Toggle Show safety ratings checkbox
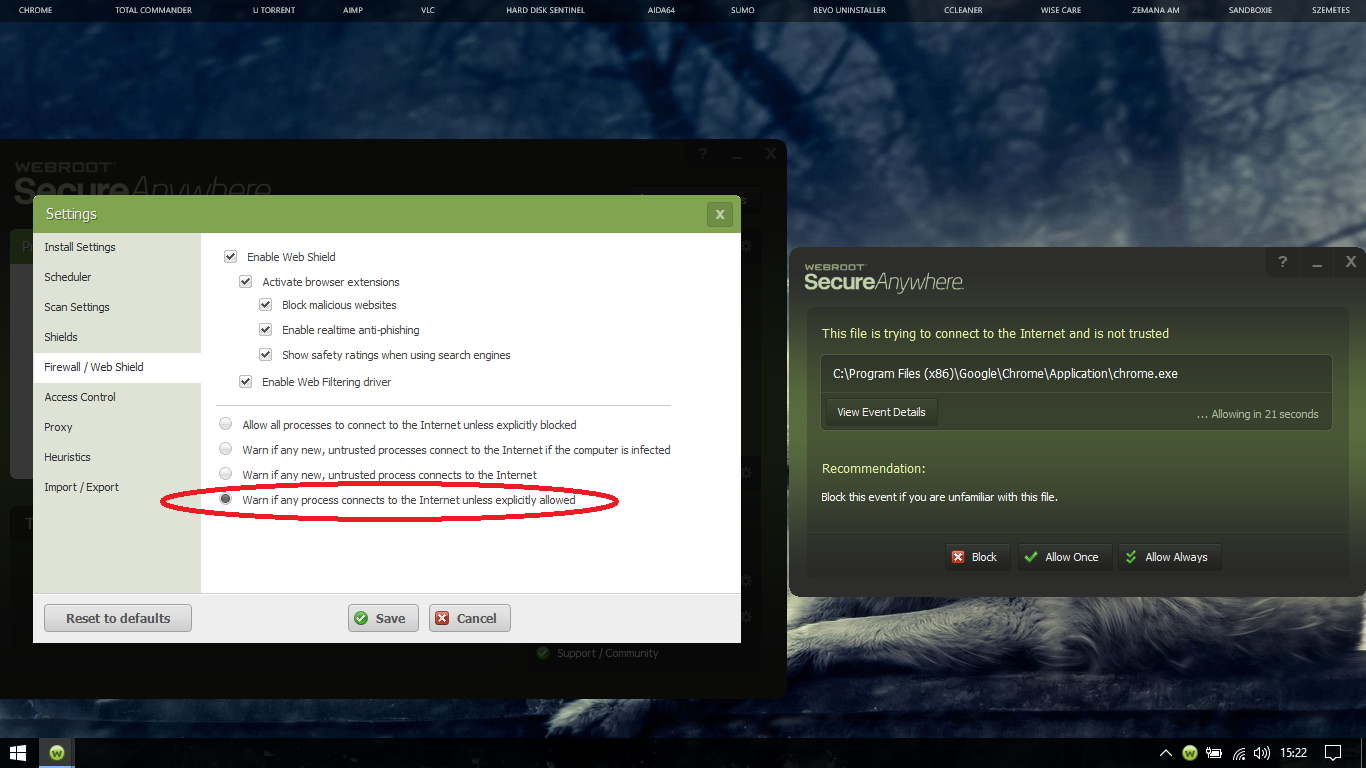This screenshot has width=1366, height=768. coord(266,355)
